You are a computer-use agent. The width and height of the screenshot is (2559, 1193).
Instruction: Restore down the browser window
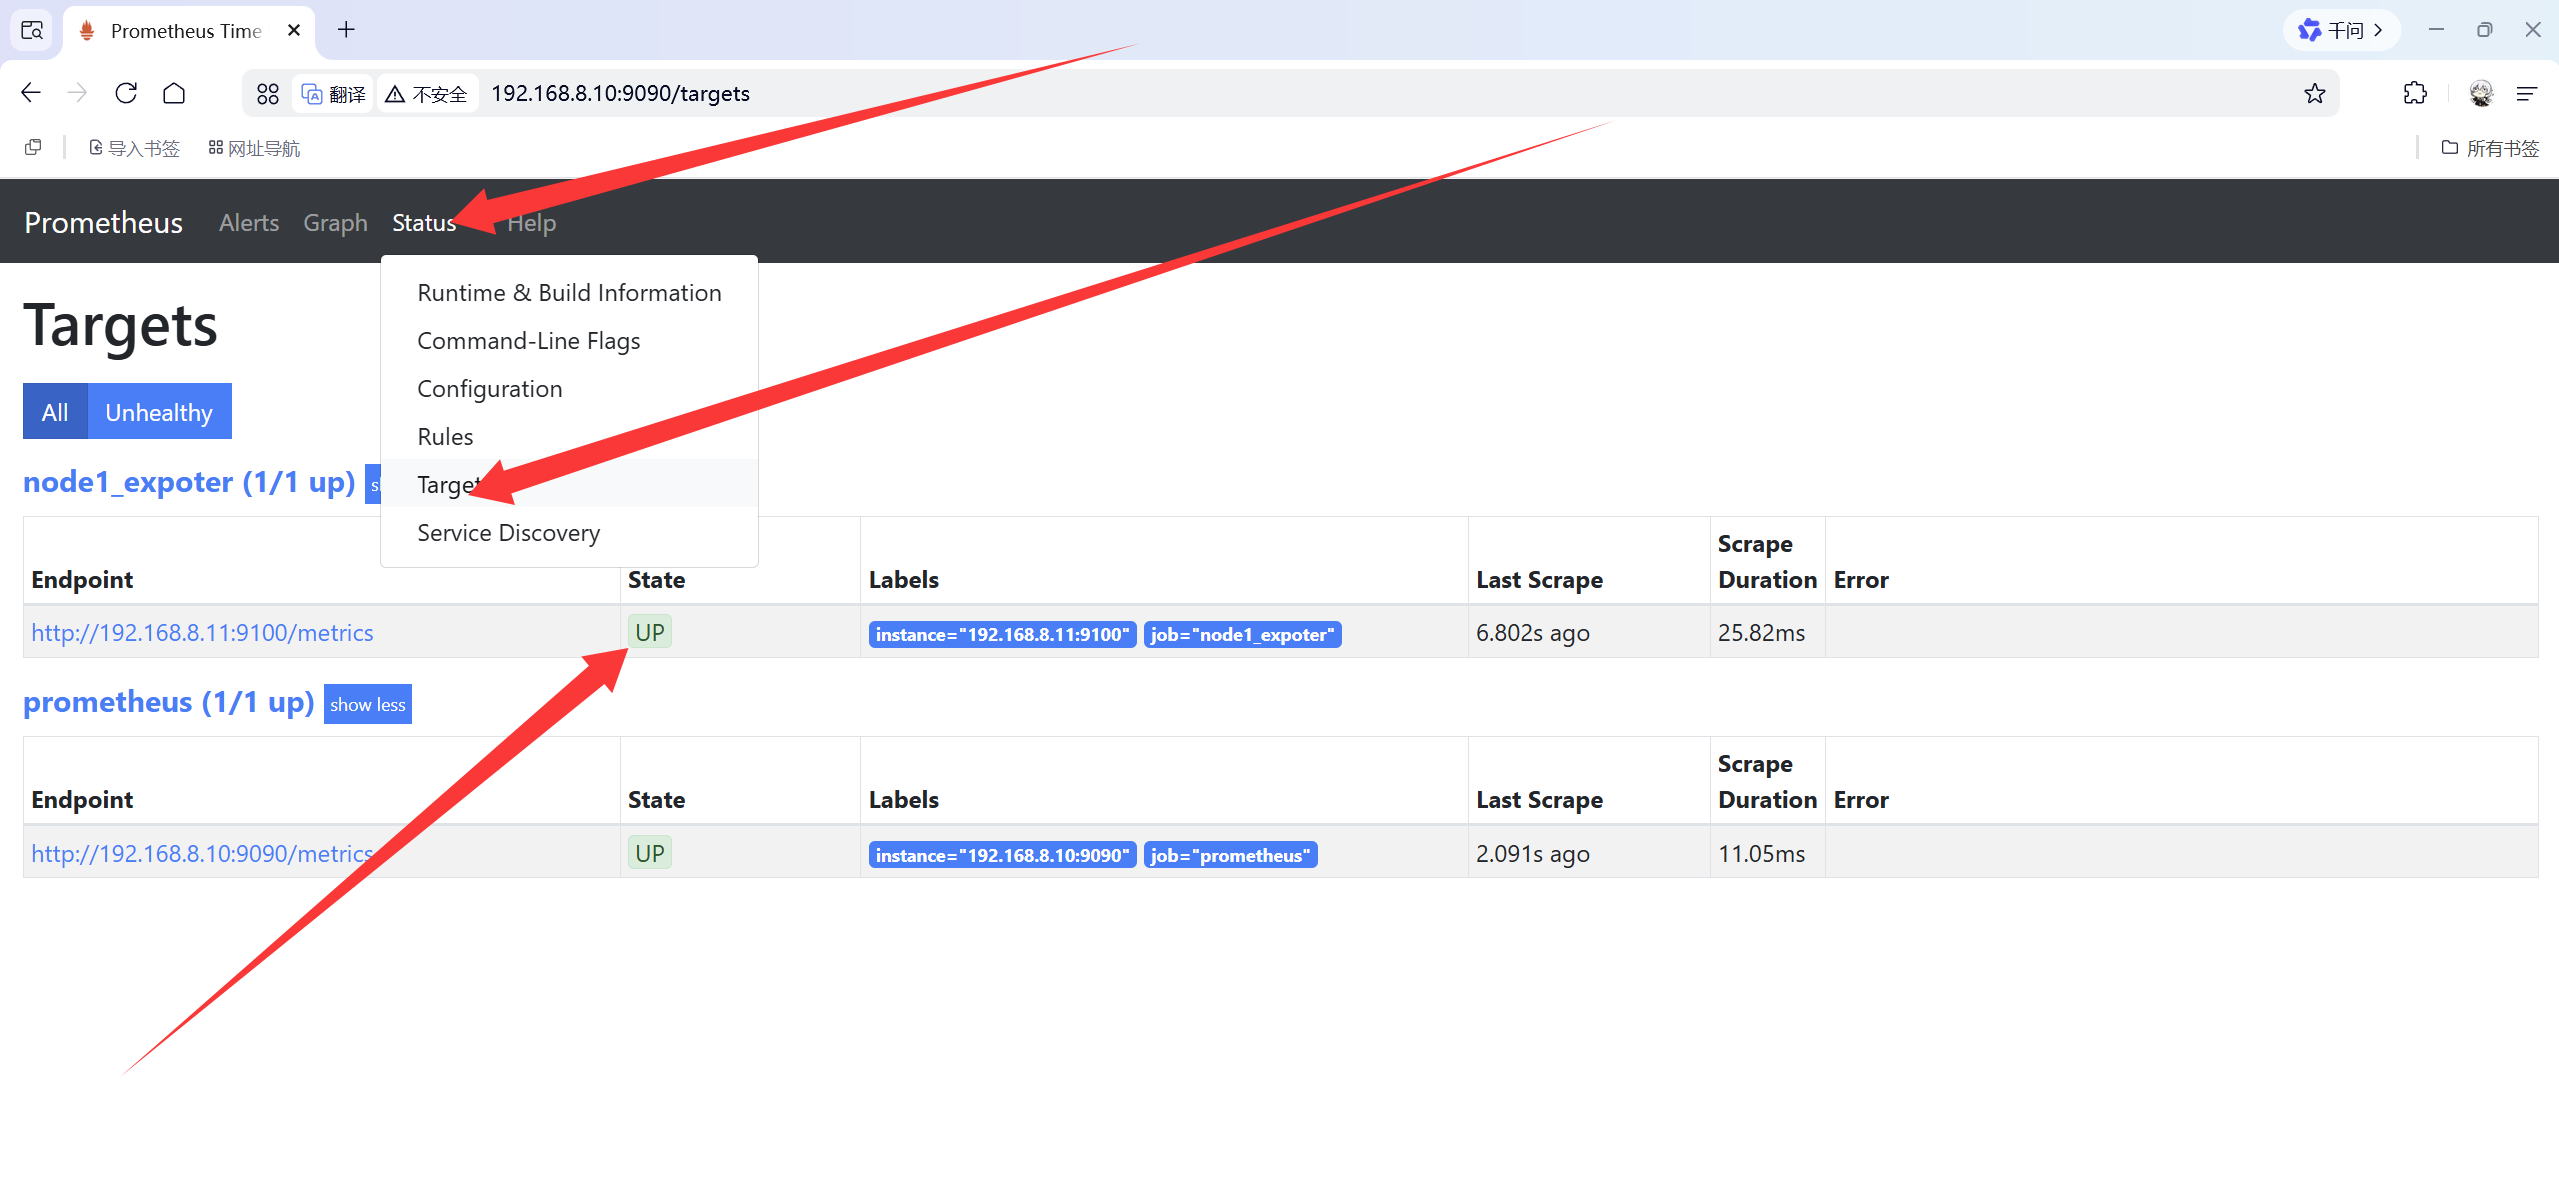(x=2484, y=30)
